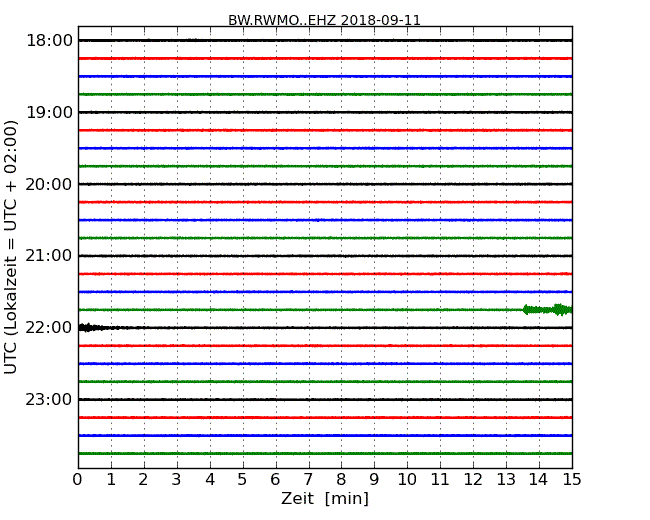Click the 21:00 time label
The height and width of the screenshot is (520, 650).
coord(49,256)
